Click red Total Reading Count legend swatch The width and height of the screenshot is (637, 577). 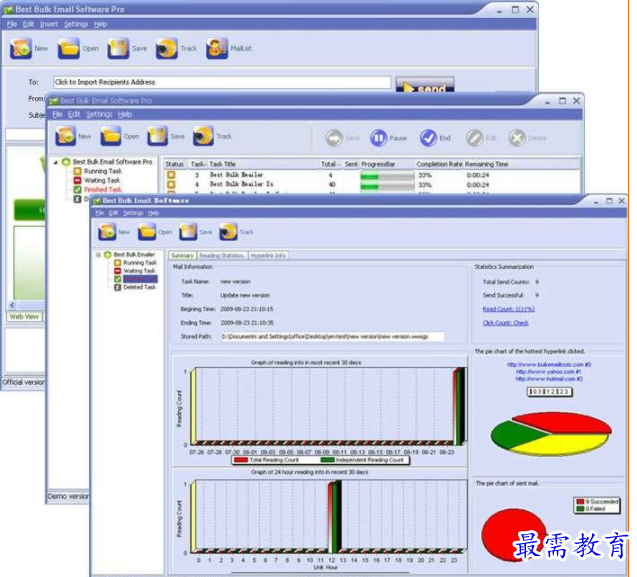pos(241,460)
